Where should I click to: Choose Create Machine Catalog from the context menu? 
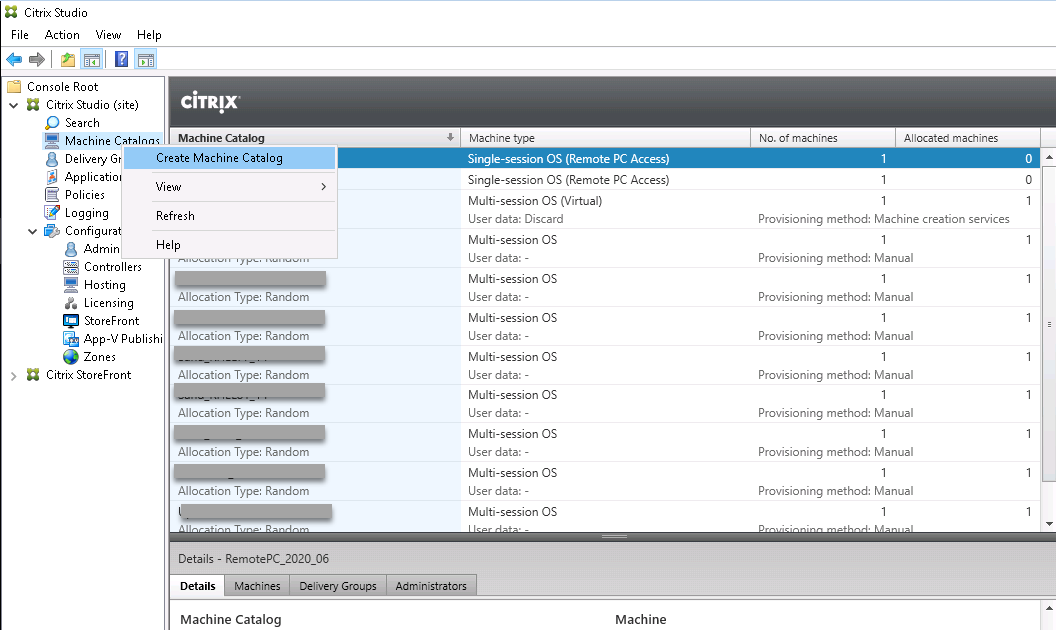[219, 158]
